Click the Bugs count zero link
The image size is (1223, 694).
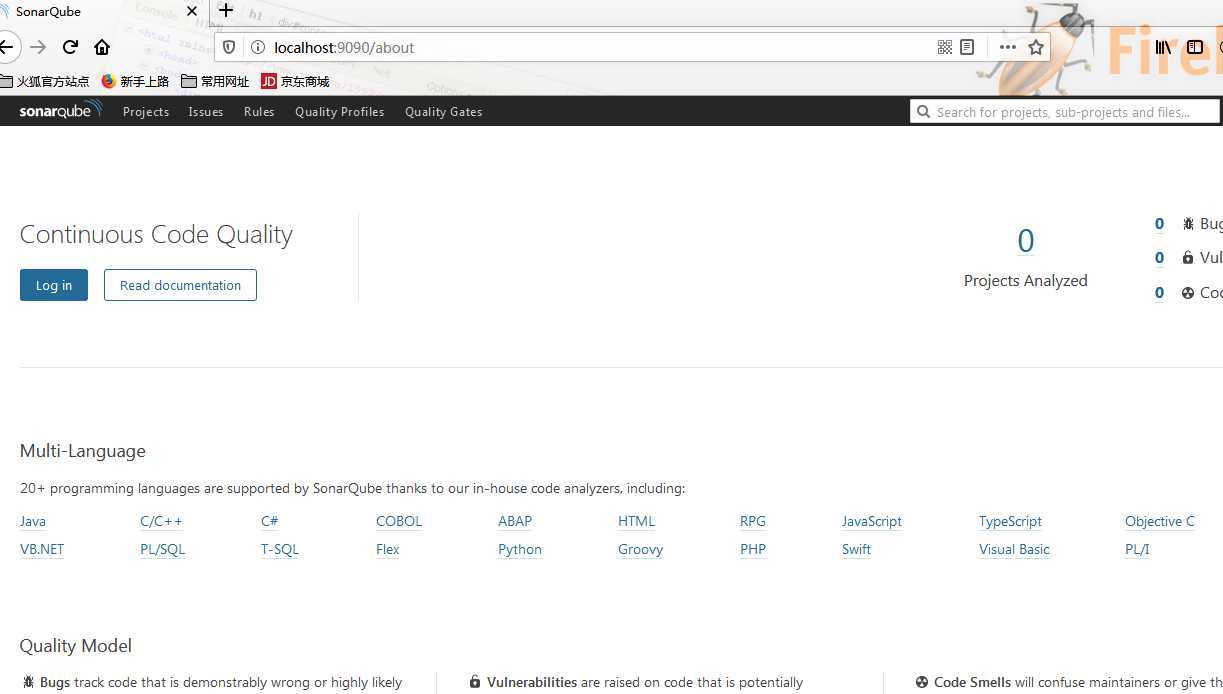1159,224
